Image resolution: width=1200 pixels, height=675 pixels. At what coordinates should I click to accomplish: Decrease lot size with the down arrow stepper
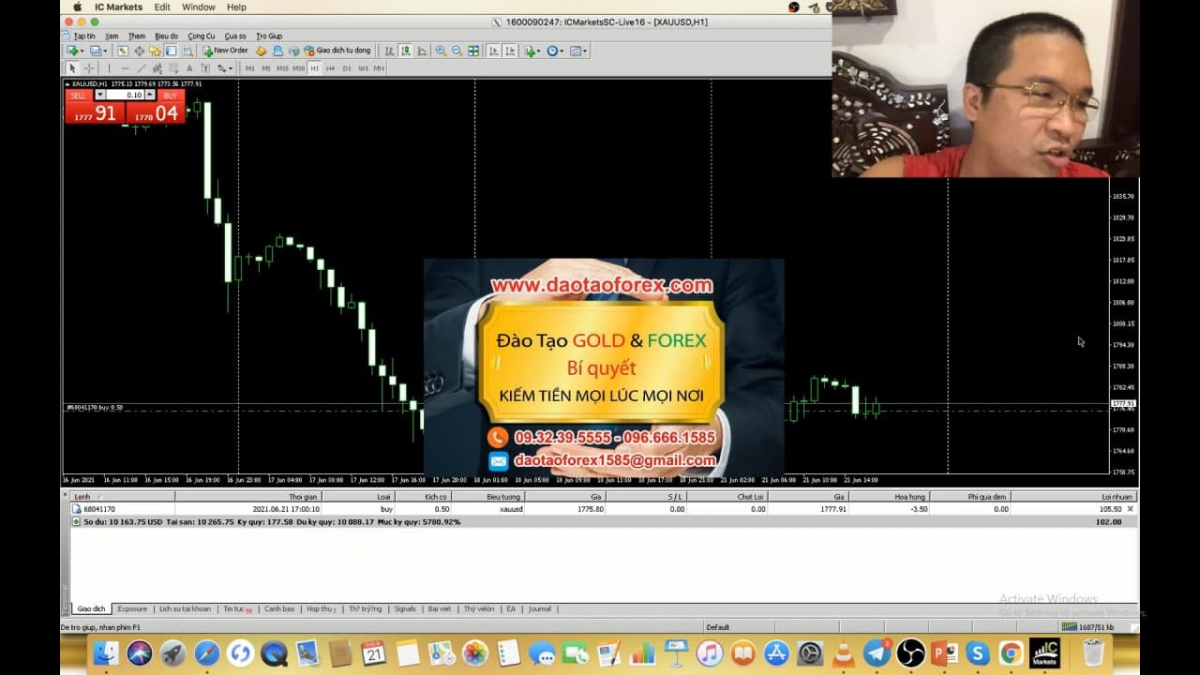(100, 95)
